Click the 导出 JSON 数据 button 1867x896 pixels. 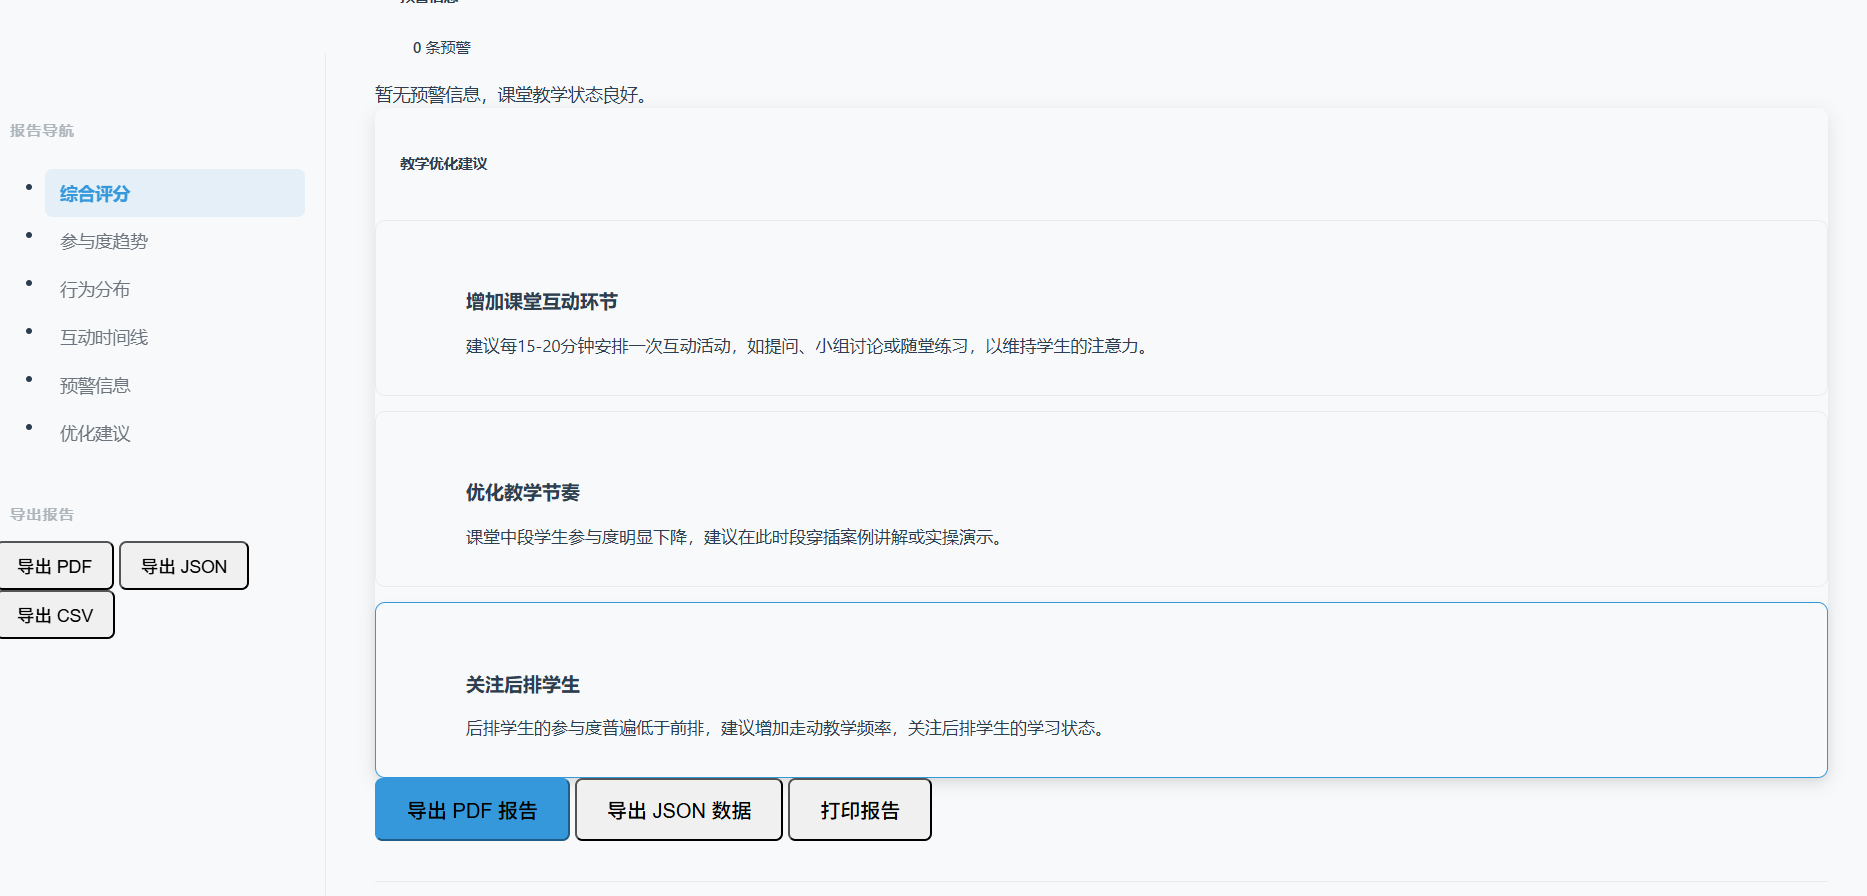point(679,810)
